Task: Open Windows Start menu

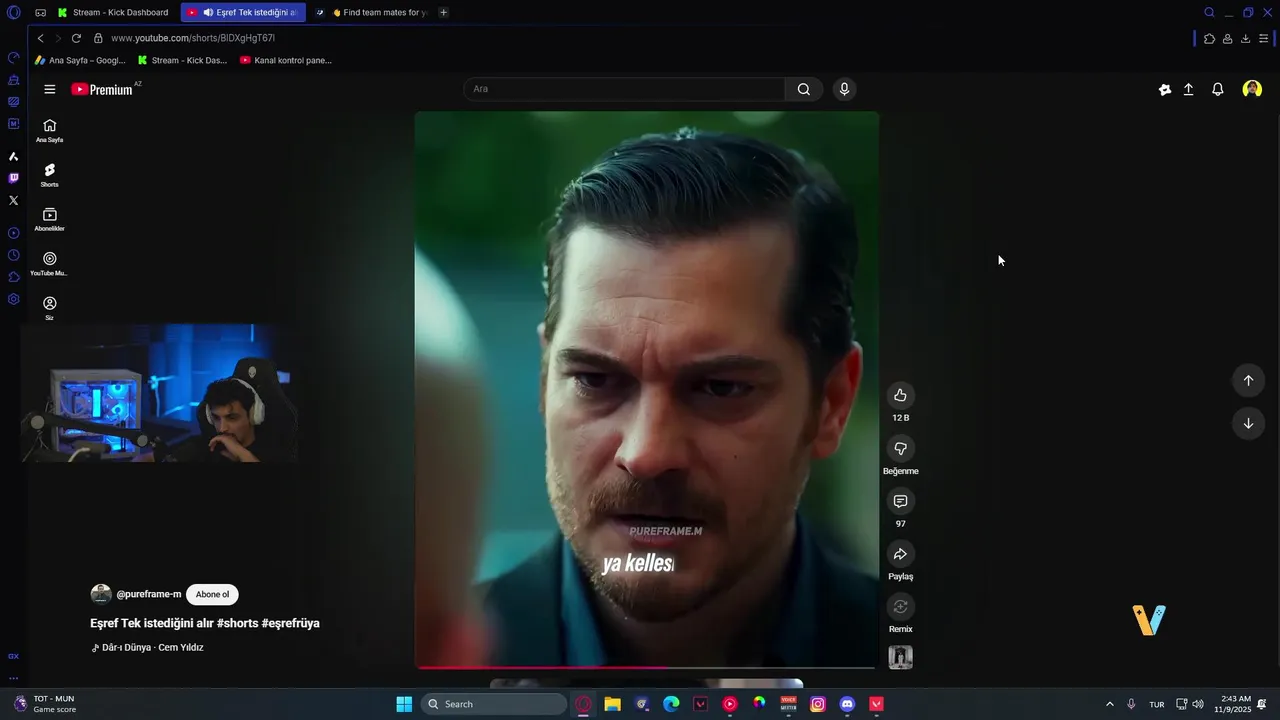Action: pyautogui.click(x=404, y=704)
